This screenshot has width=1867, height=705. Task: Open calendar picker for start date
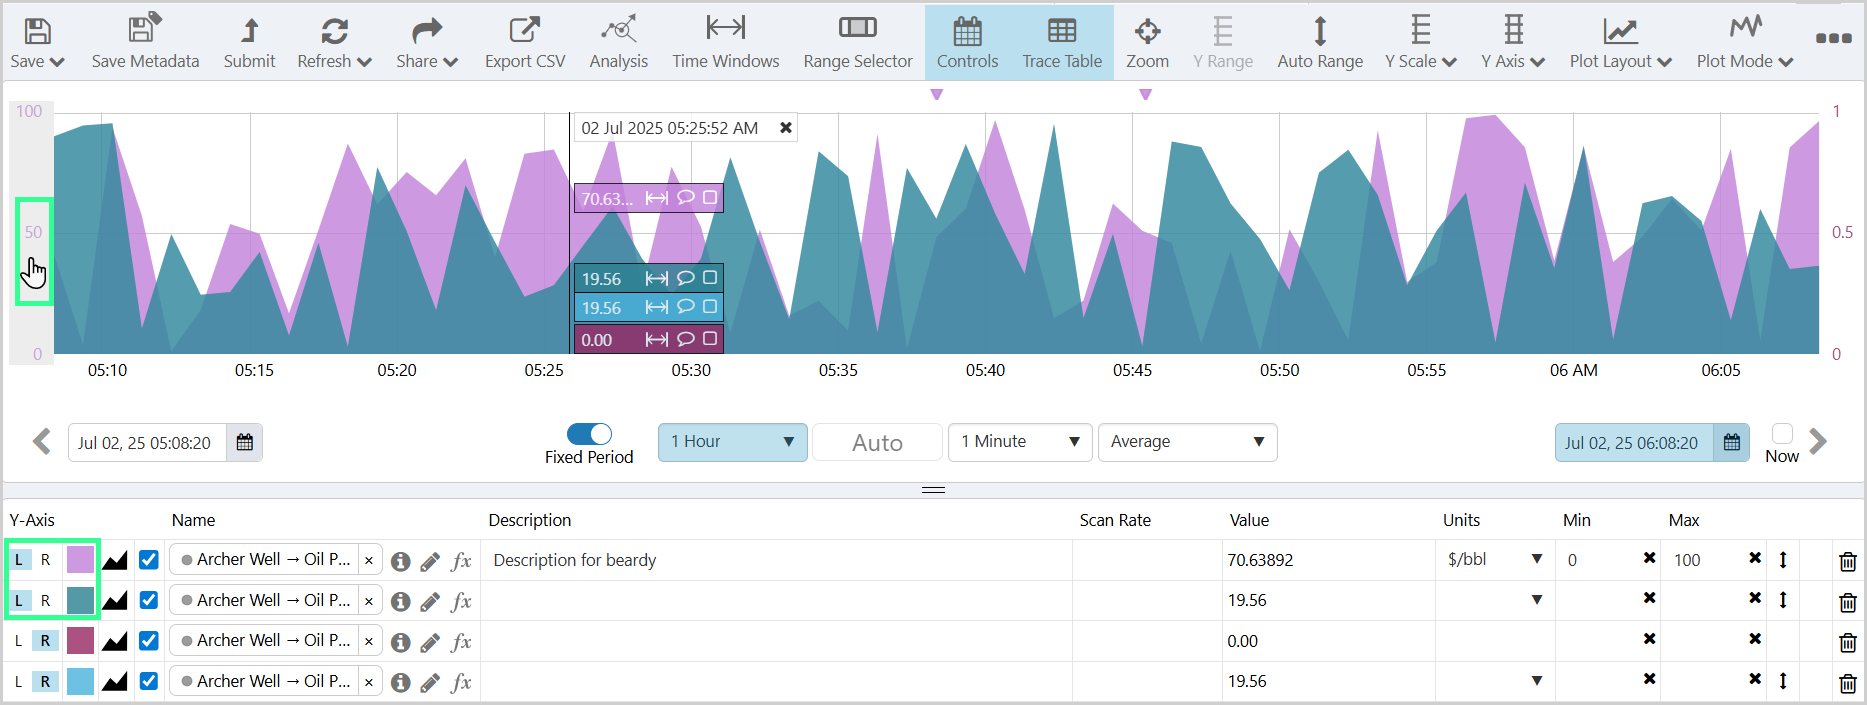coord(244,442)
